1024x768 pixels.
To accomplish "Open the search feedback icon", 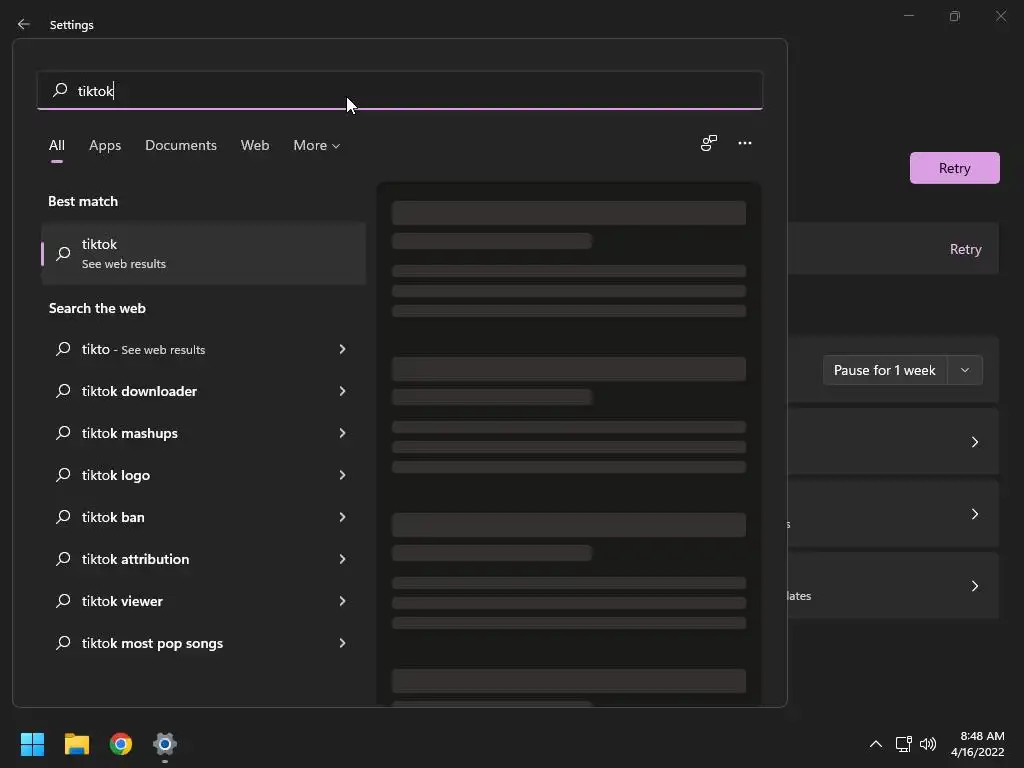I will (x=709, y=143).
